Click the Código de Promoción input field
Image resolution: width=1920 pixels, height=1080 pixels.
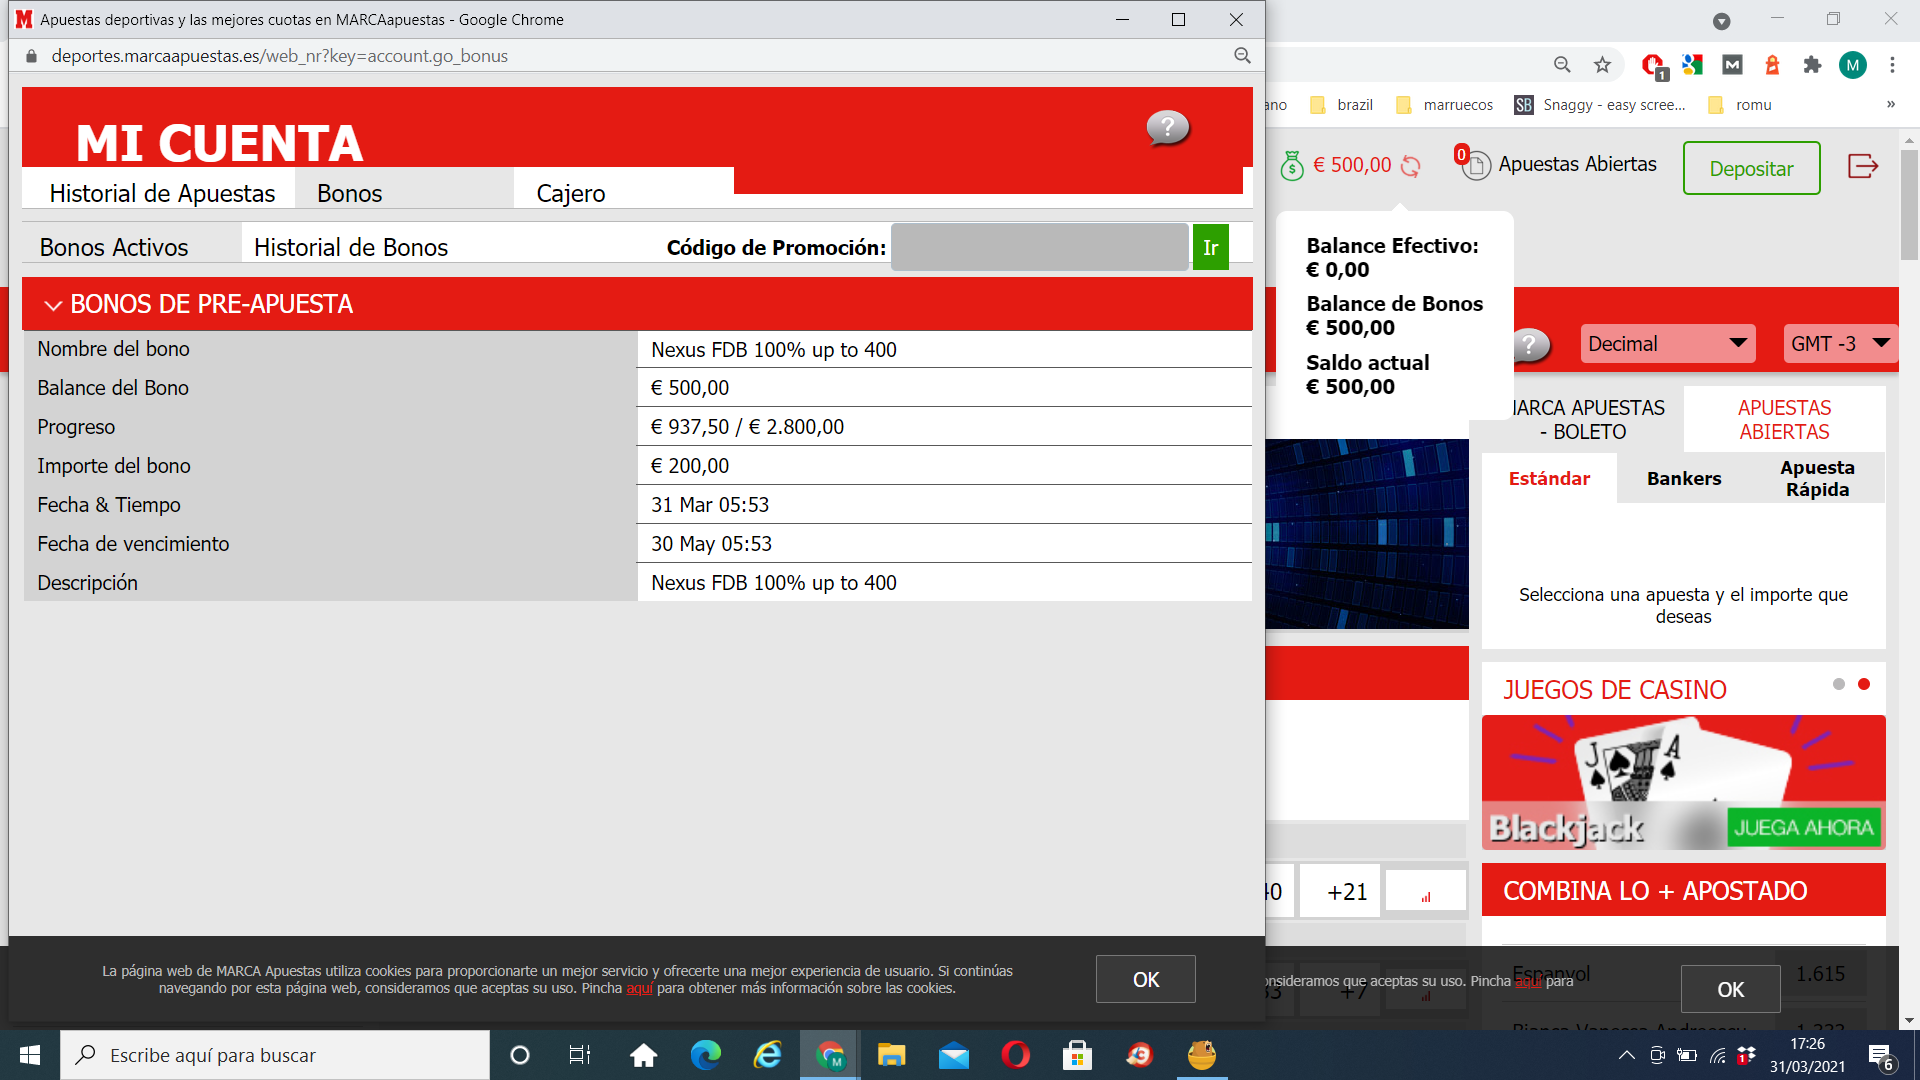click(1039, 247)
